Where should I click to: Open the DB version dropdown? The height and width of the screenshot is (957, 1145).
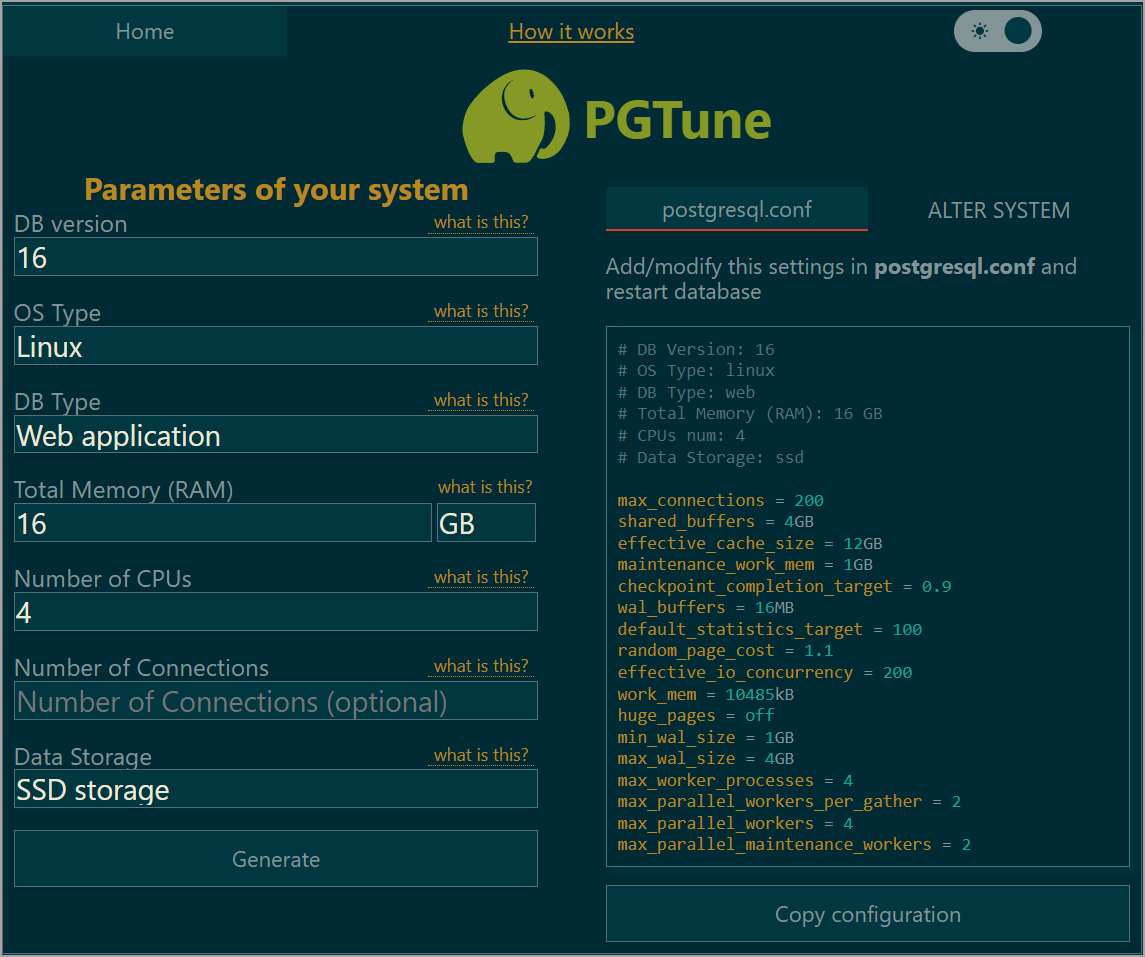pyautogui.click(x=276, y=257)
